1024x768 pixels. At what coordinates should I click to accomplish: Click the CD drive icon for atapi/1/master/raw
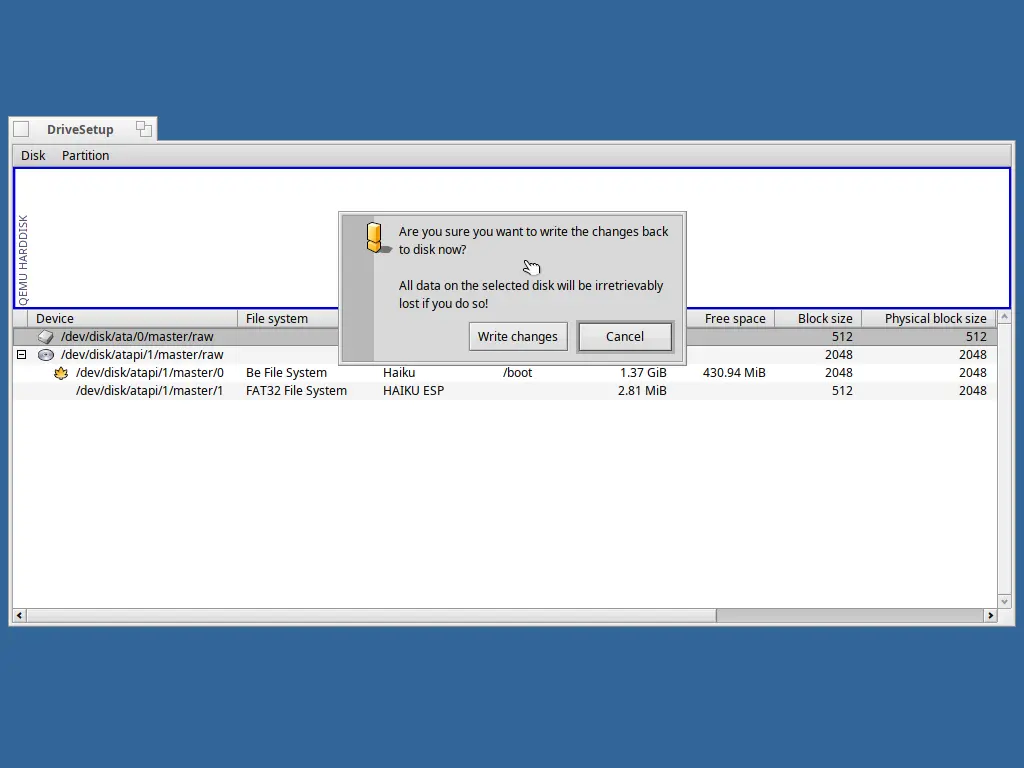click(x=46, y=355)
